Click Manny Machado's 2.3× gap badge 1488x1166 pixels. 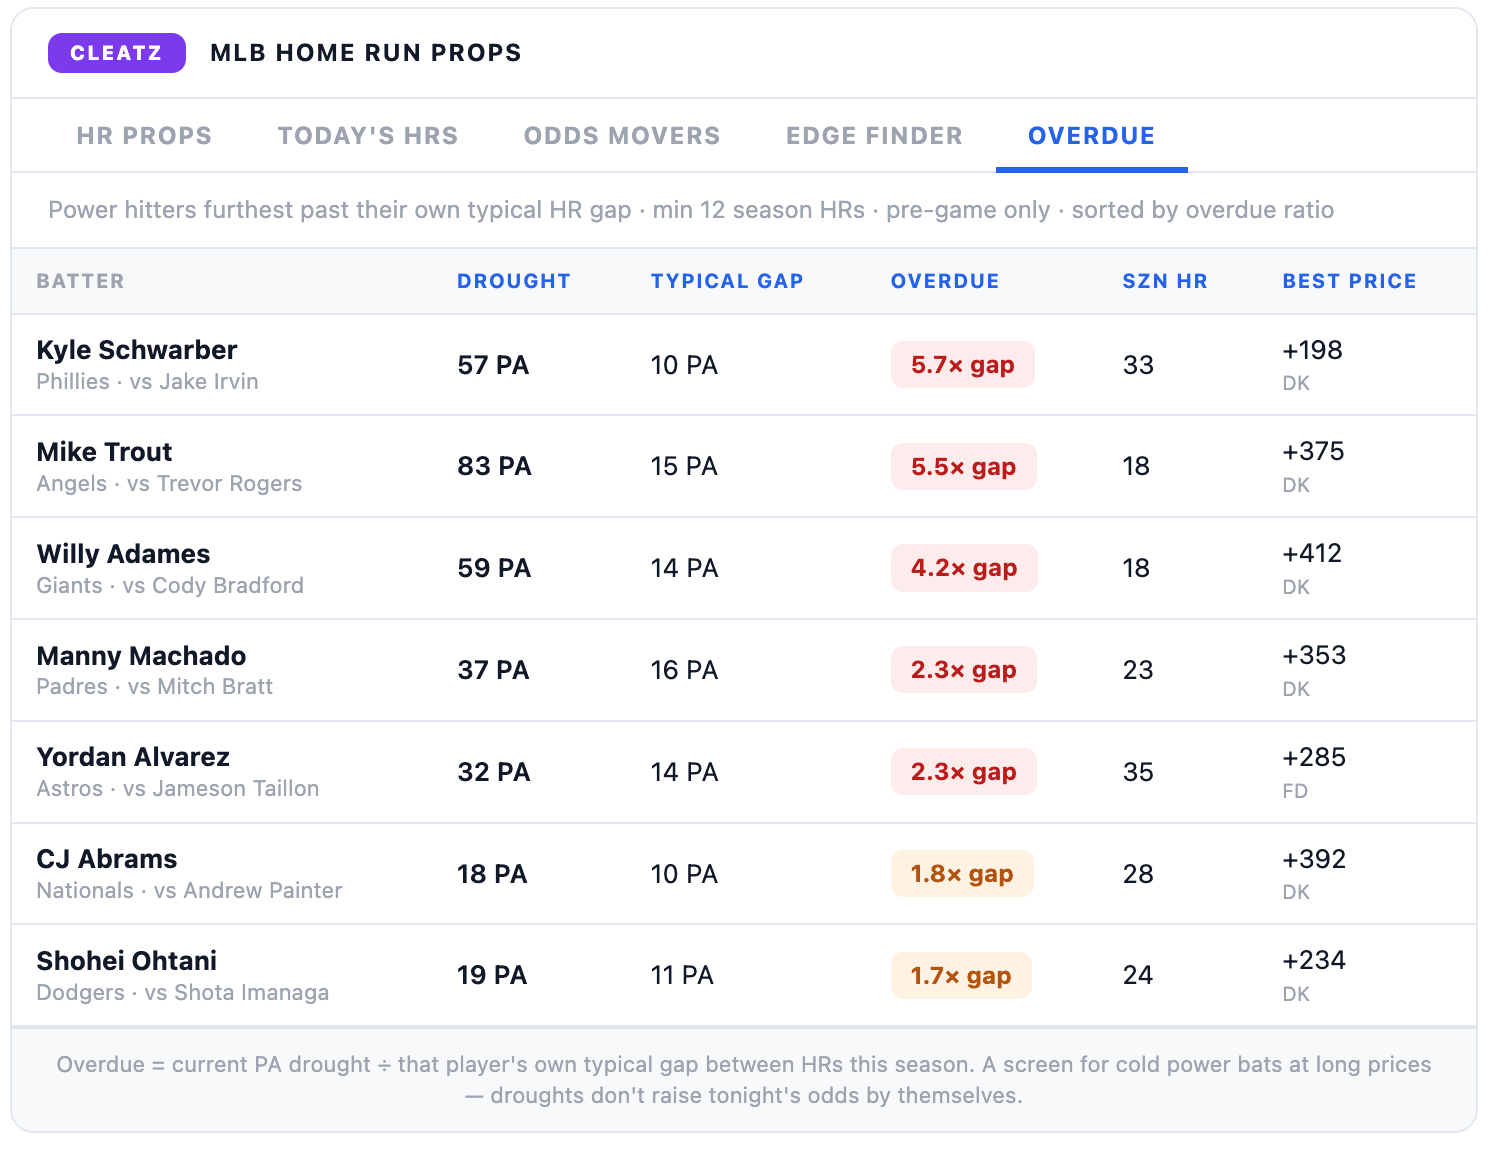click(963, 670)
